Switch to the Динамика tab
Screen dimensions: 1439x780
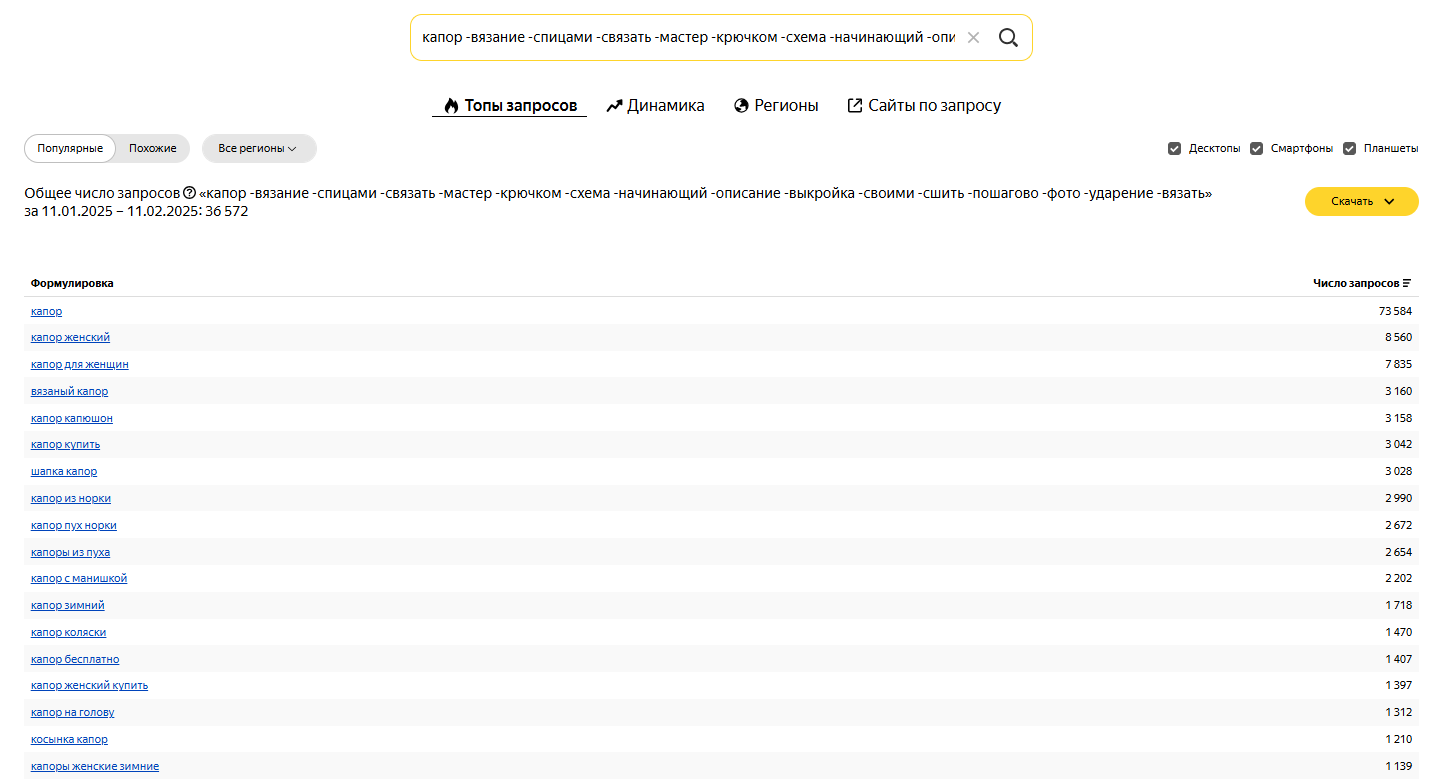coord(655,105)
